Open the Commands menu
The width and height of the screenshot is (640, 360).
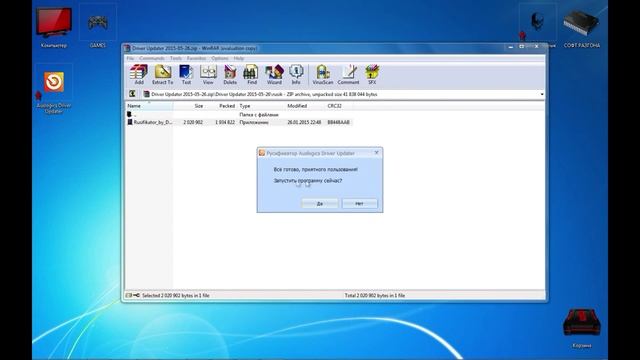coord(151,58)
